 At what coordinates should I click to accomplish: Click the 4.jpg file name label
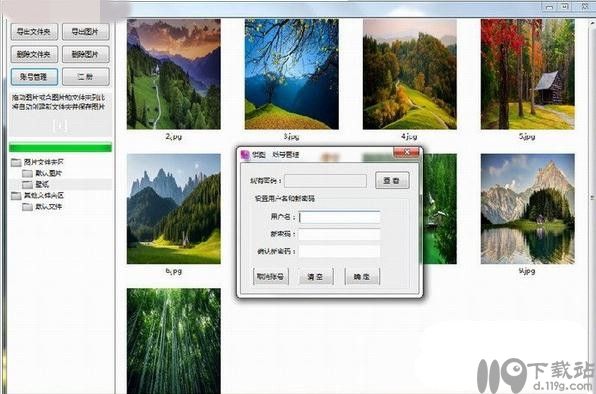(x=409, y=136)
